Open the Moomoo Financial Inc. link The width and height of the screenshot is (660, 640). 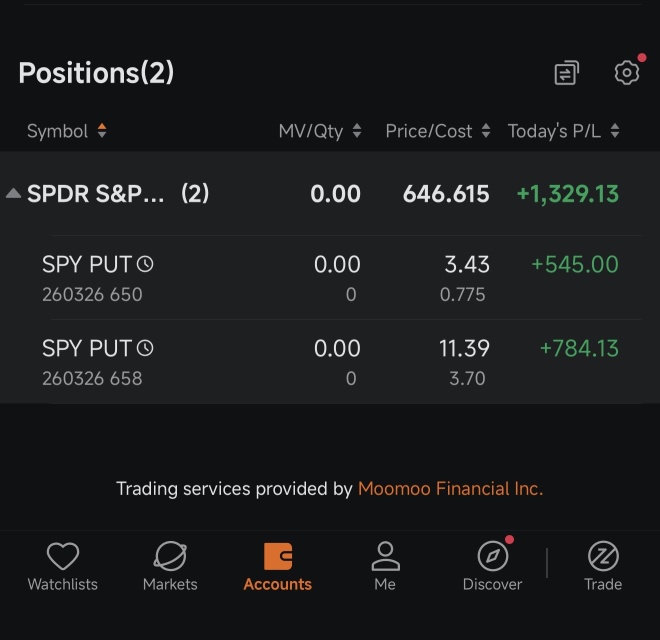450,489
